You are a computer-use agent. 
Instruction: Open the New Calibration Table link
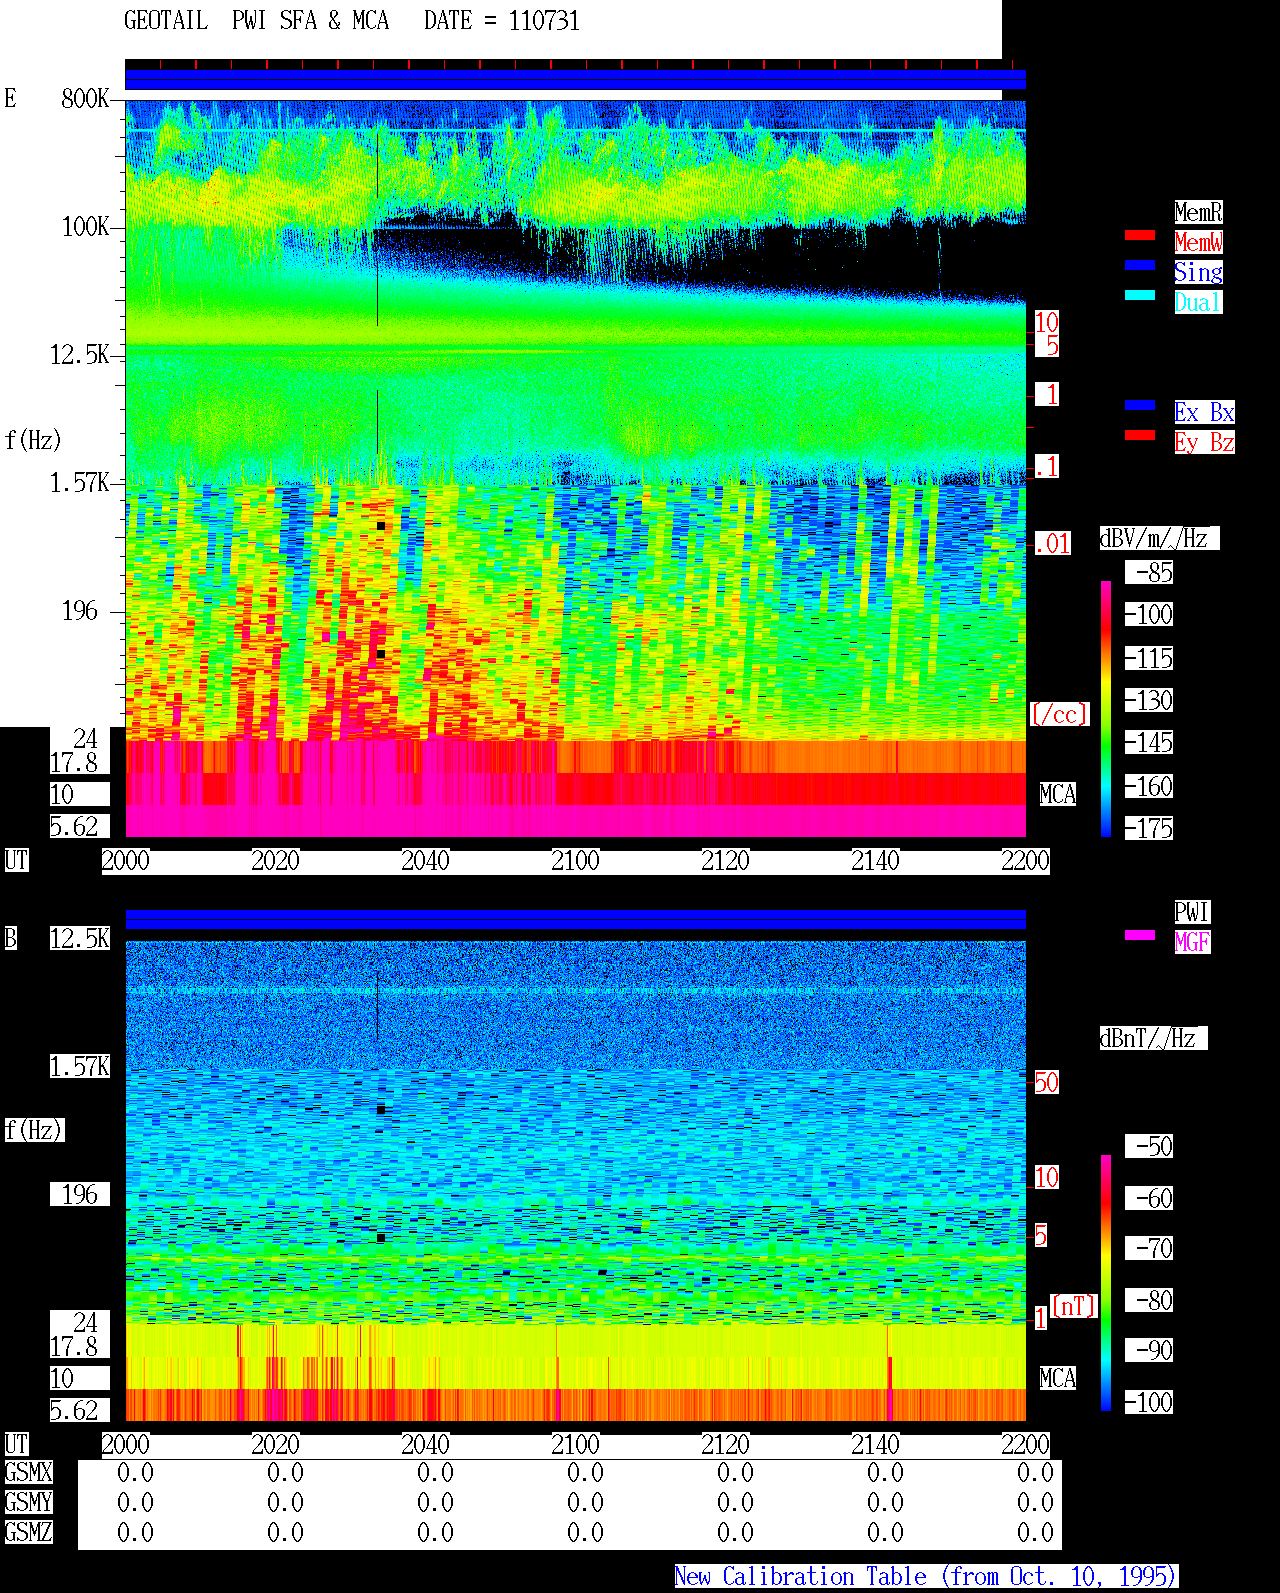926,1577
